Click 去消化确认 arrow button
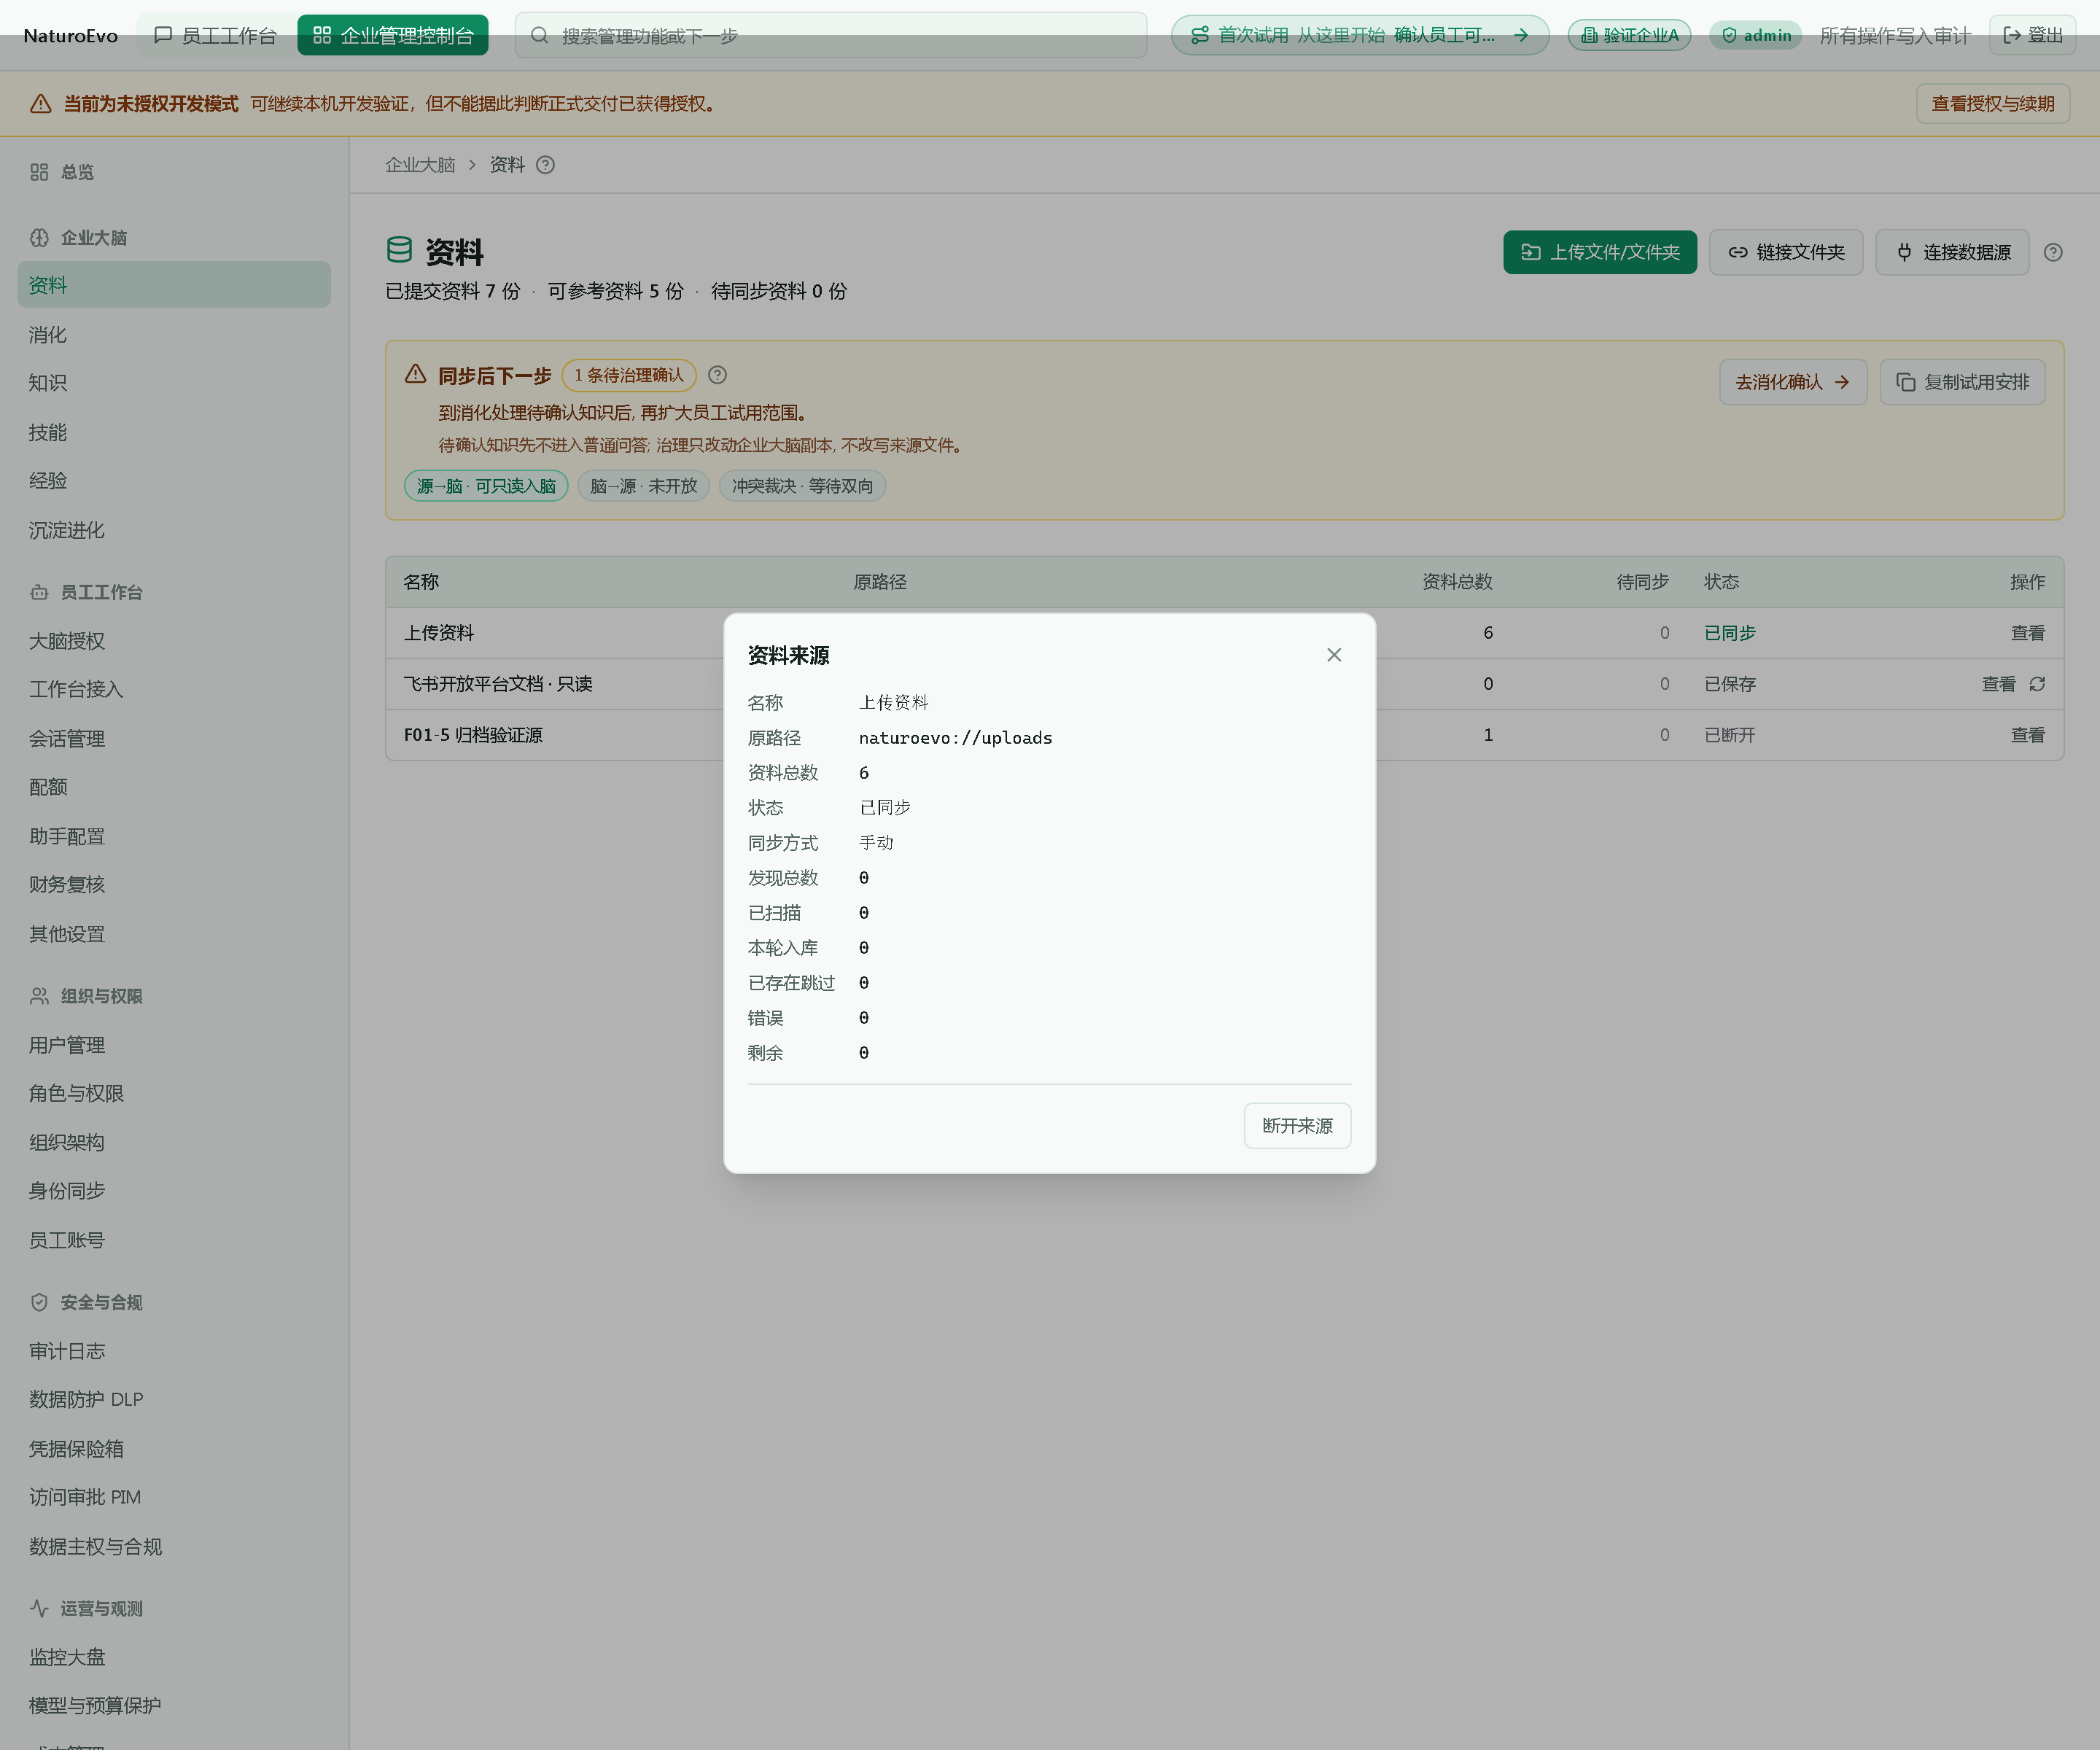2100x1750 pixels. click(x=1793, y=382)
